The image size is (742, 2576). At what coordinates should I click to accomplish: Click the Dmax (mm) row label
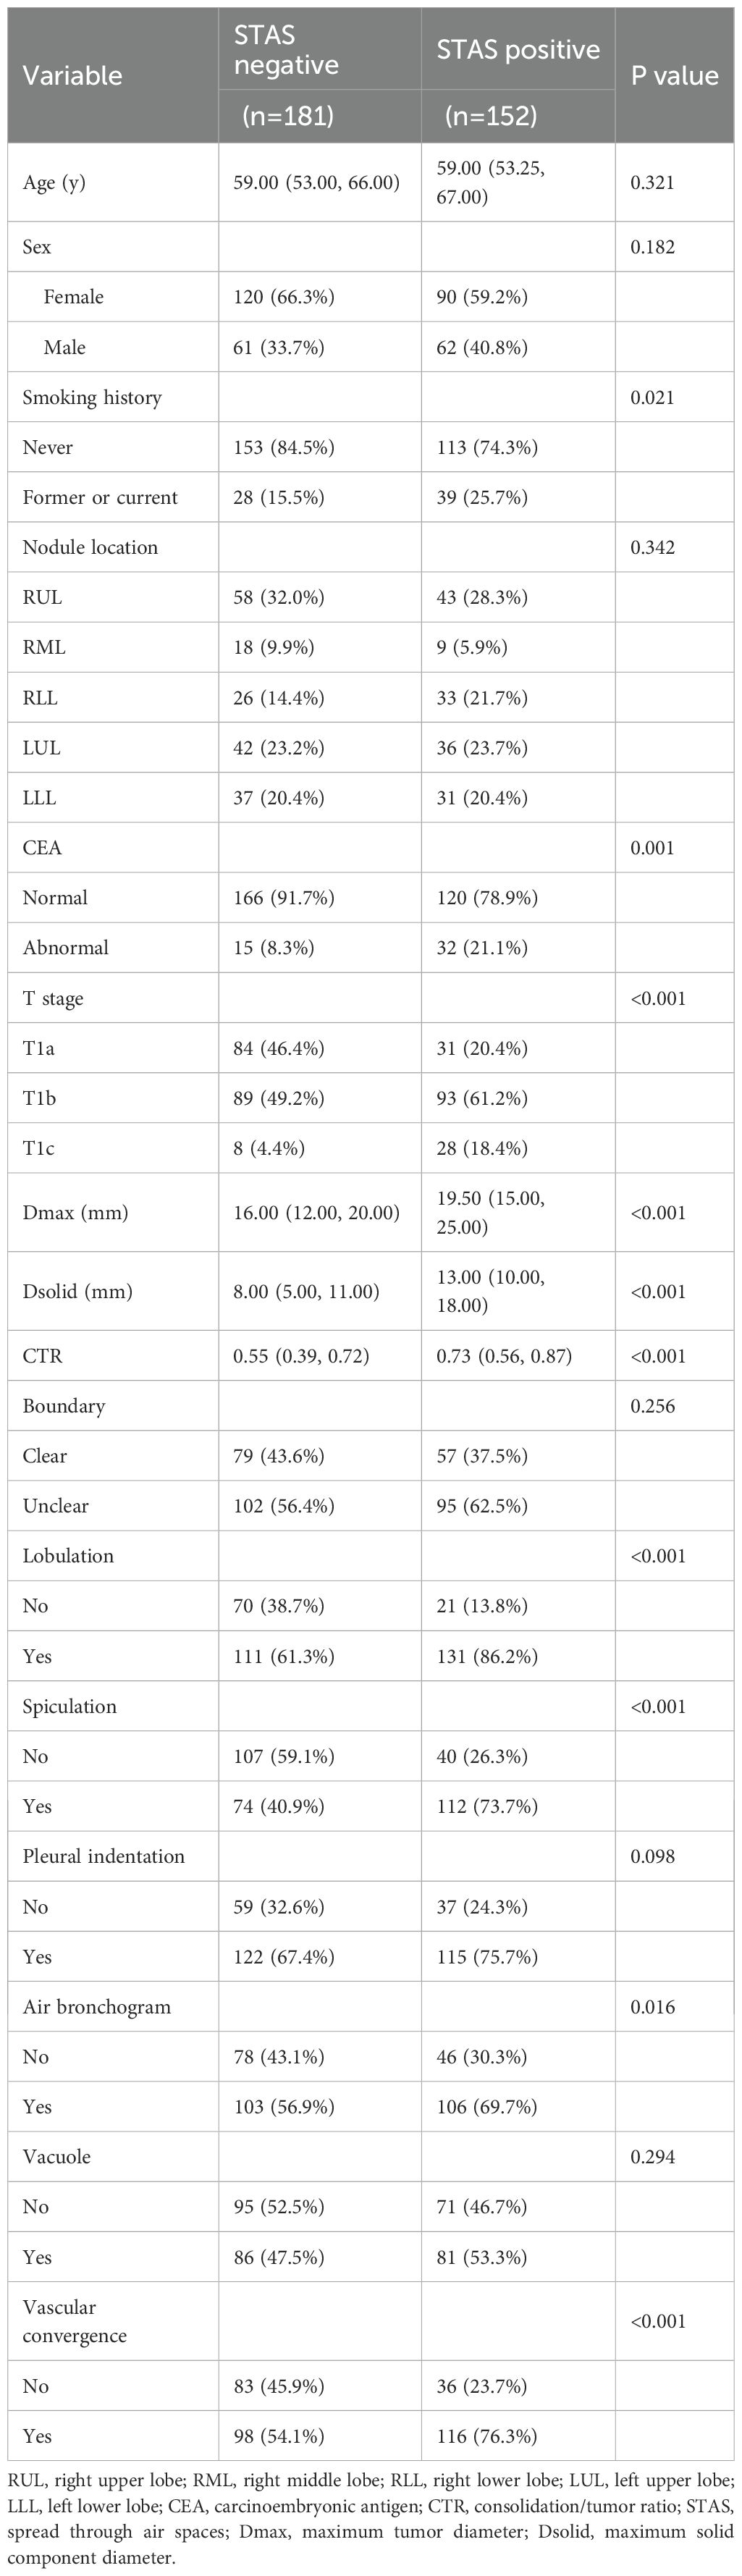75,1212
